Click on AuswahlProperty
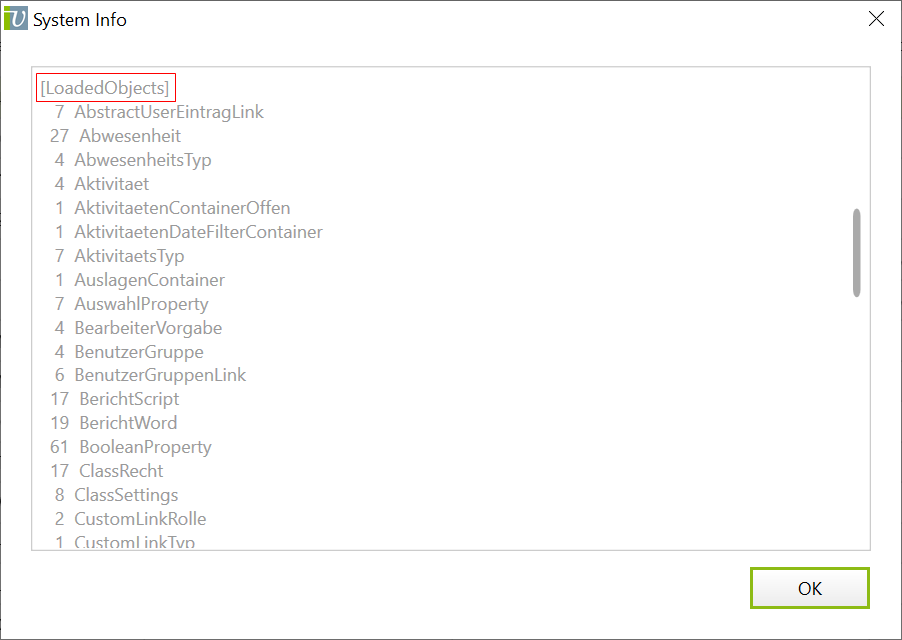This screenshot has width=902, height=640. point(141,304)
